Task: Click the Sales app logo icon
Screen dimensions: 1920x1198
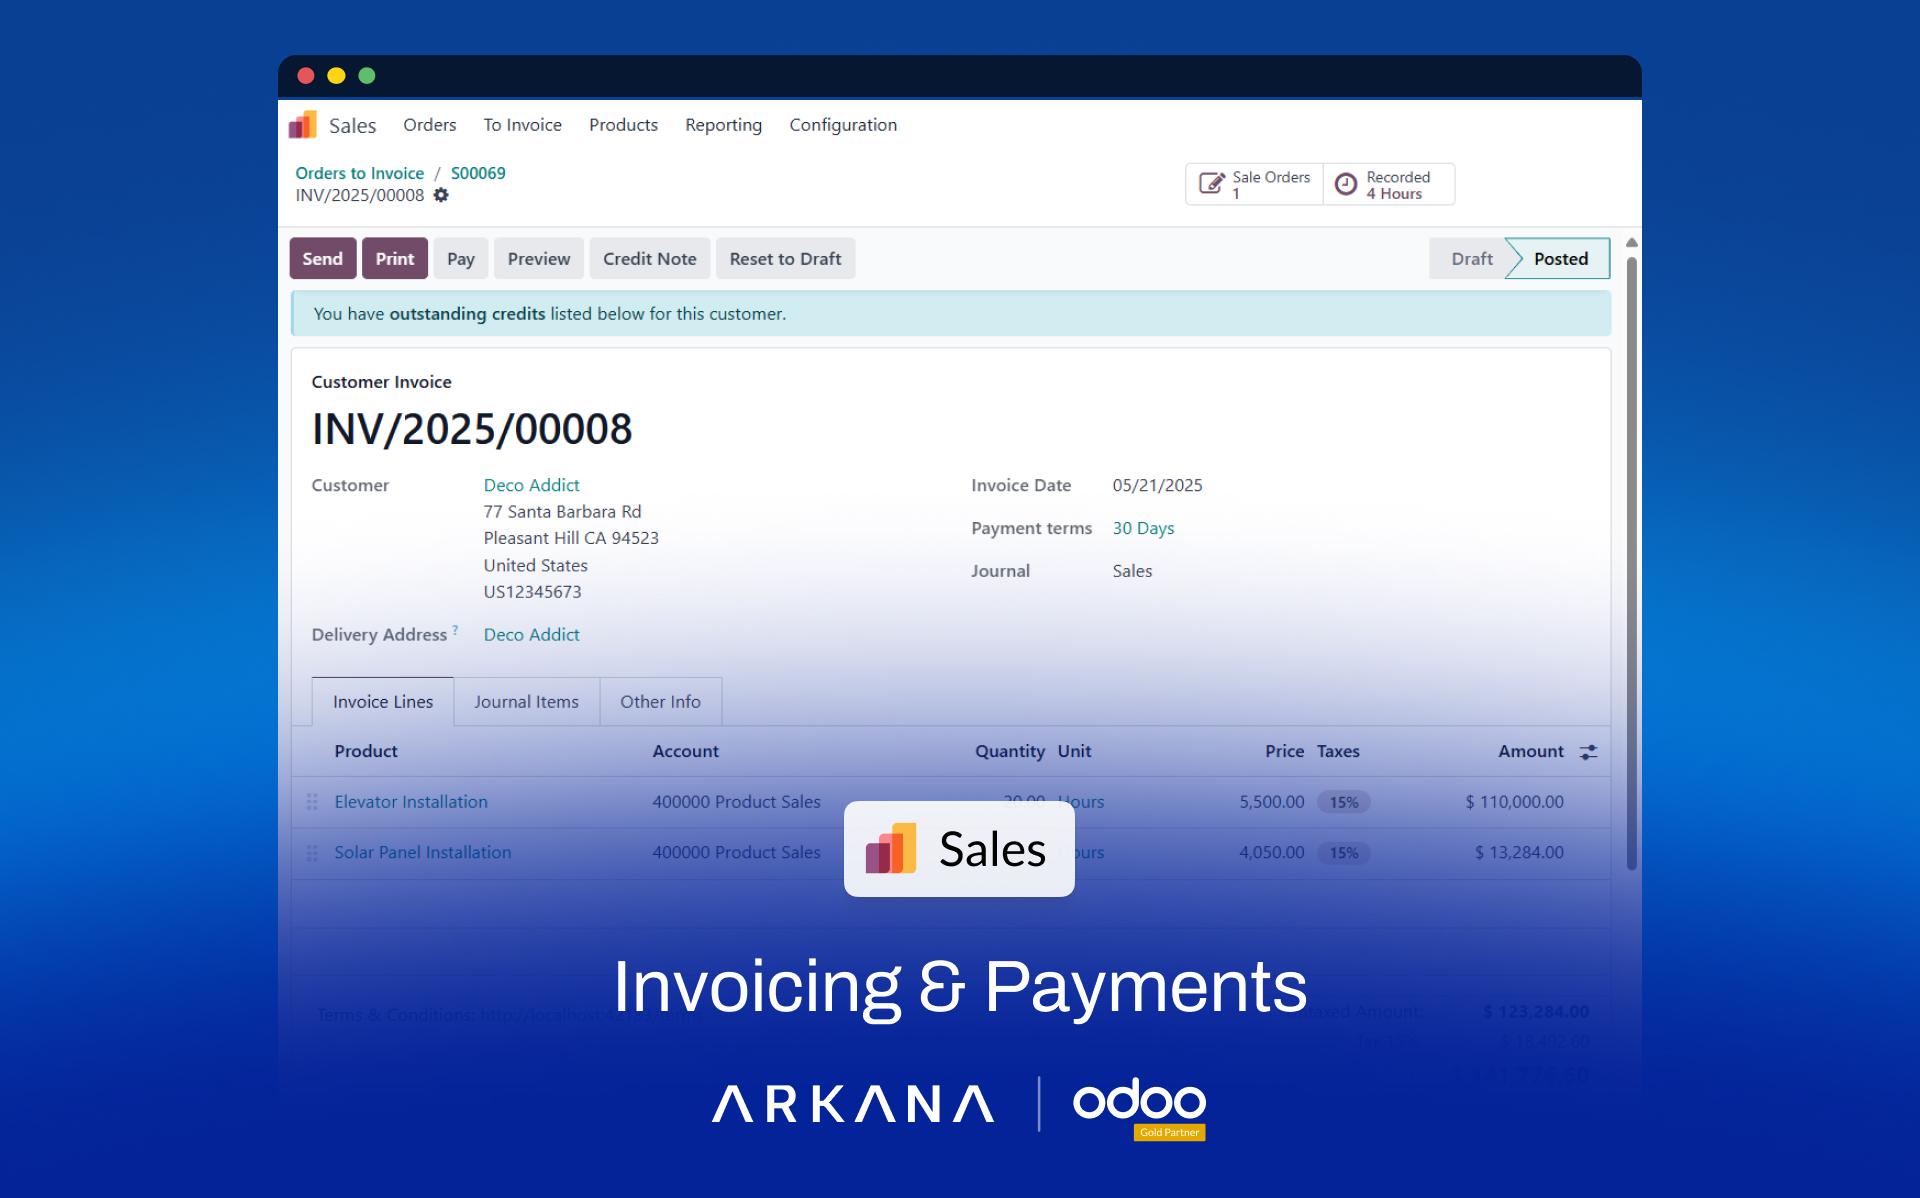Action: click(x=303, y=125)
